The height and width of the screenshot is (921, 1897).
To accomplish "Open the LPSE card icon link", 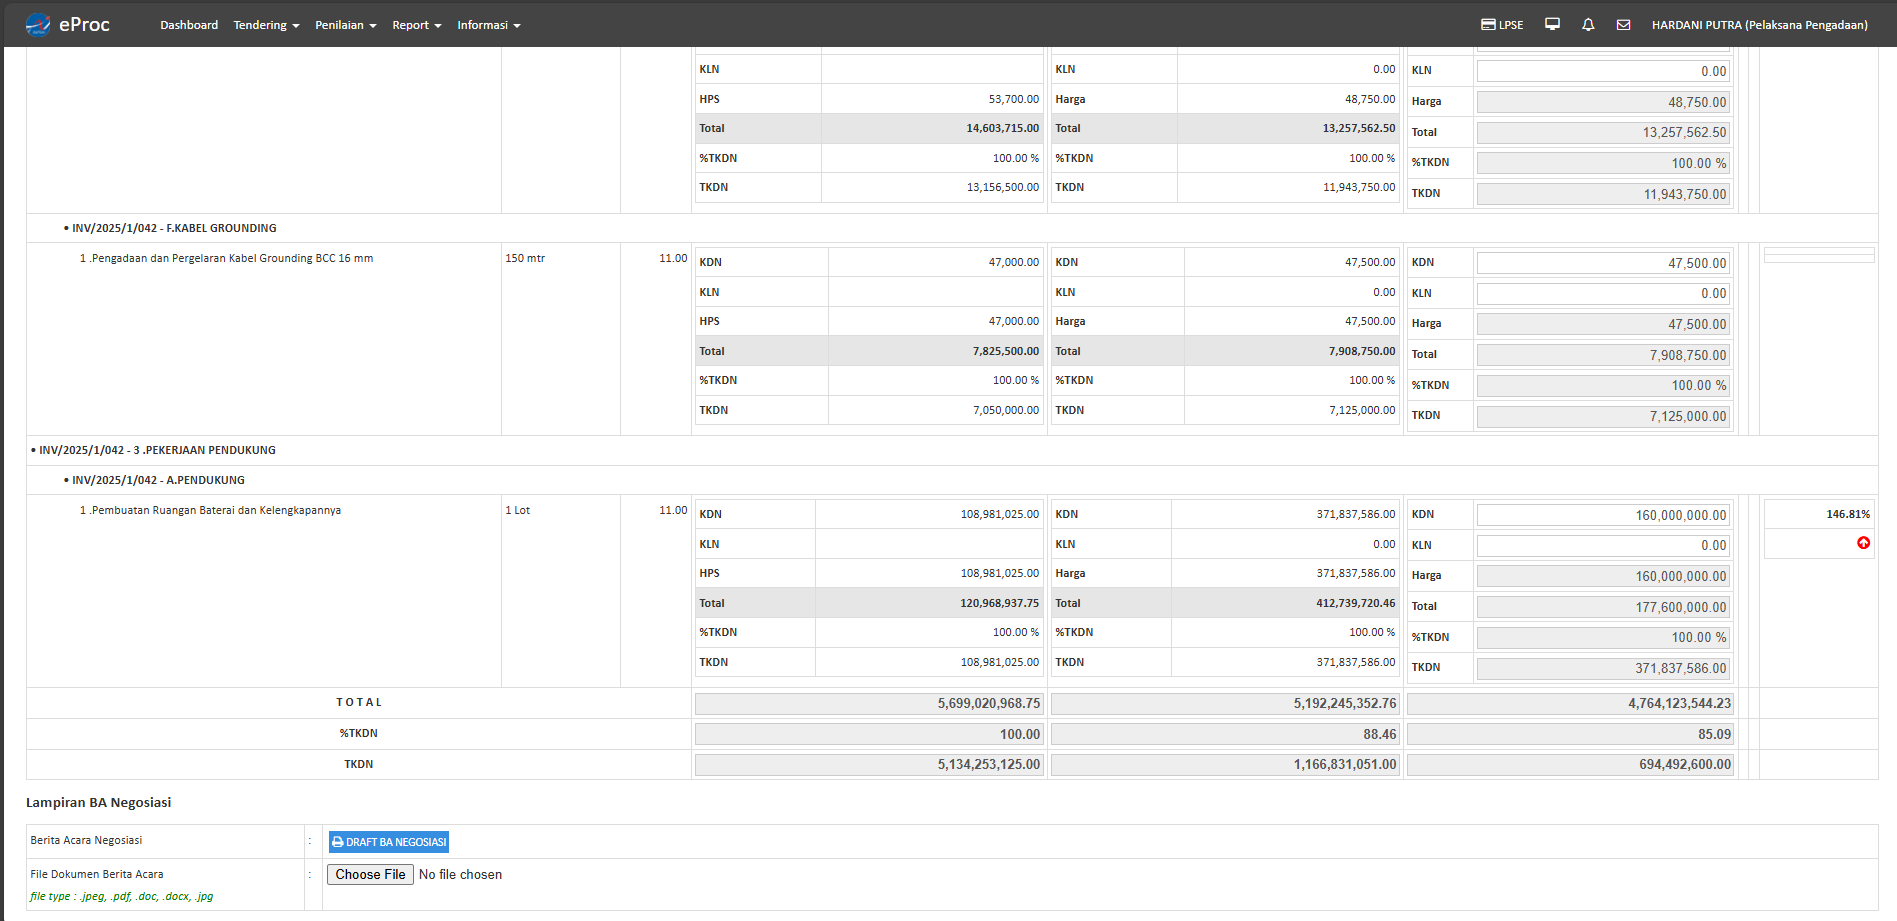I will click(1501, 25).
